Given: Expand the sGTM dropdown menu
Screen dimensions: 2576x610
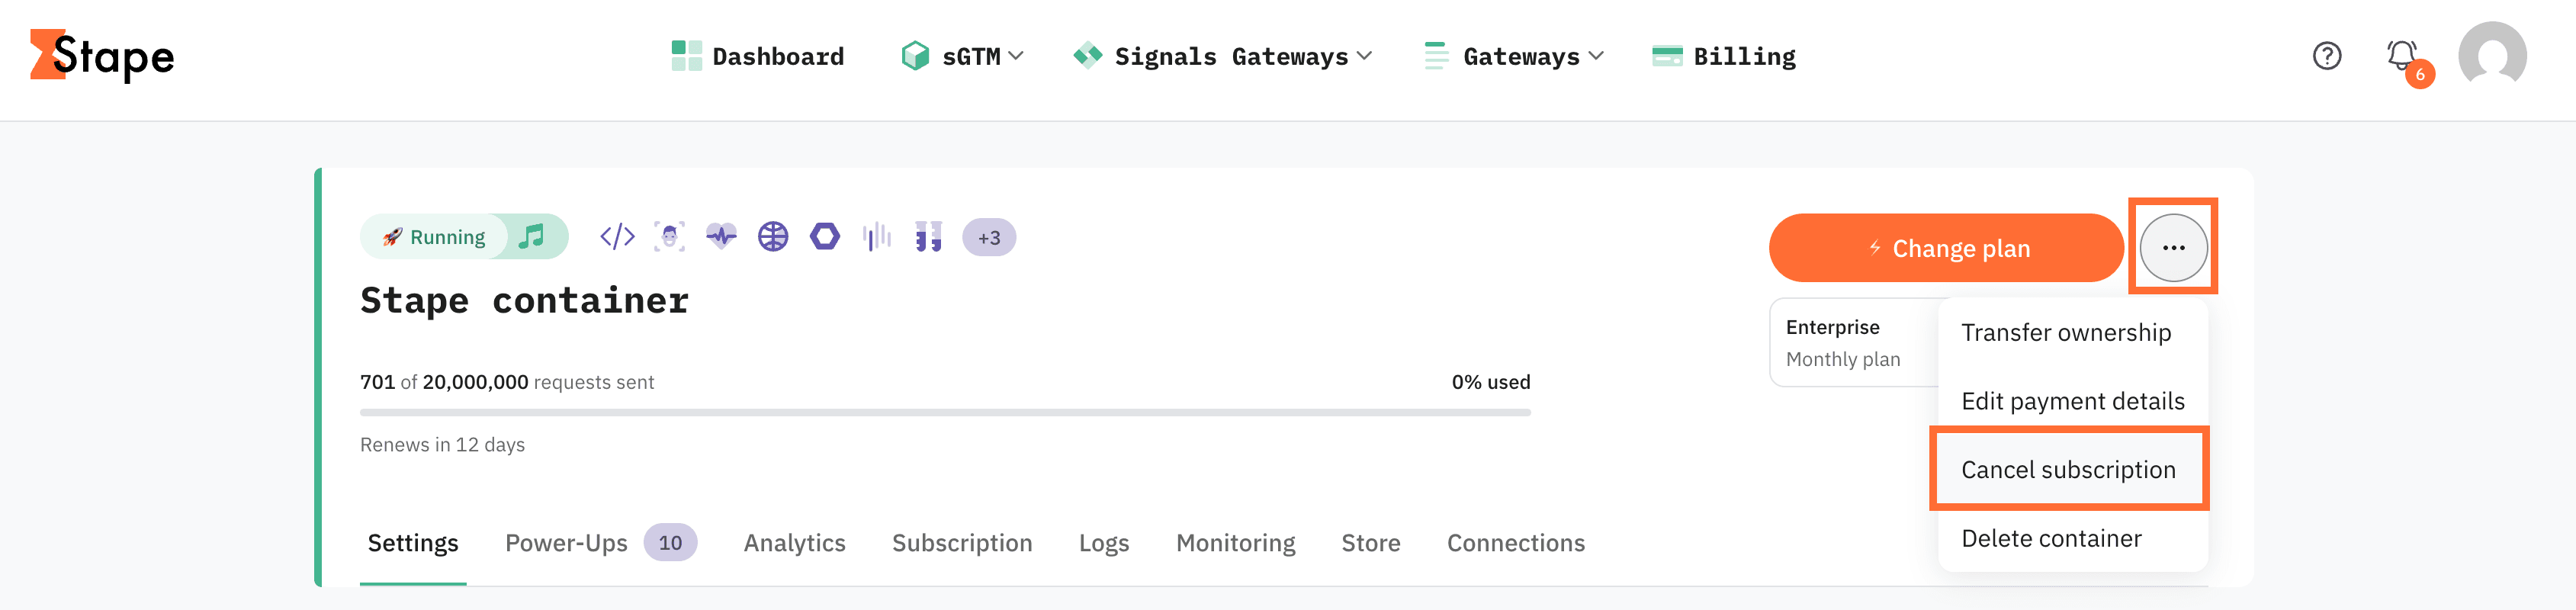Looking at the screenshot, I should (962, 56).
